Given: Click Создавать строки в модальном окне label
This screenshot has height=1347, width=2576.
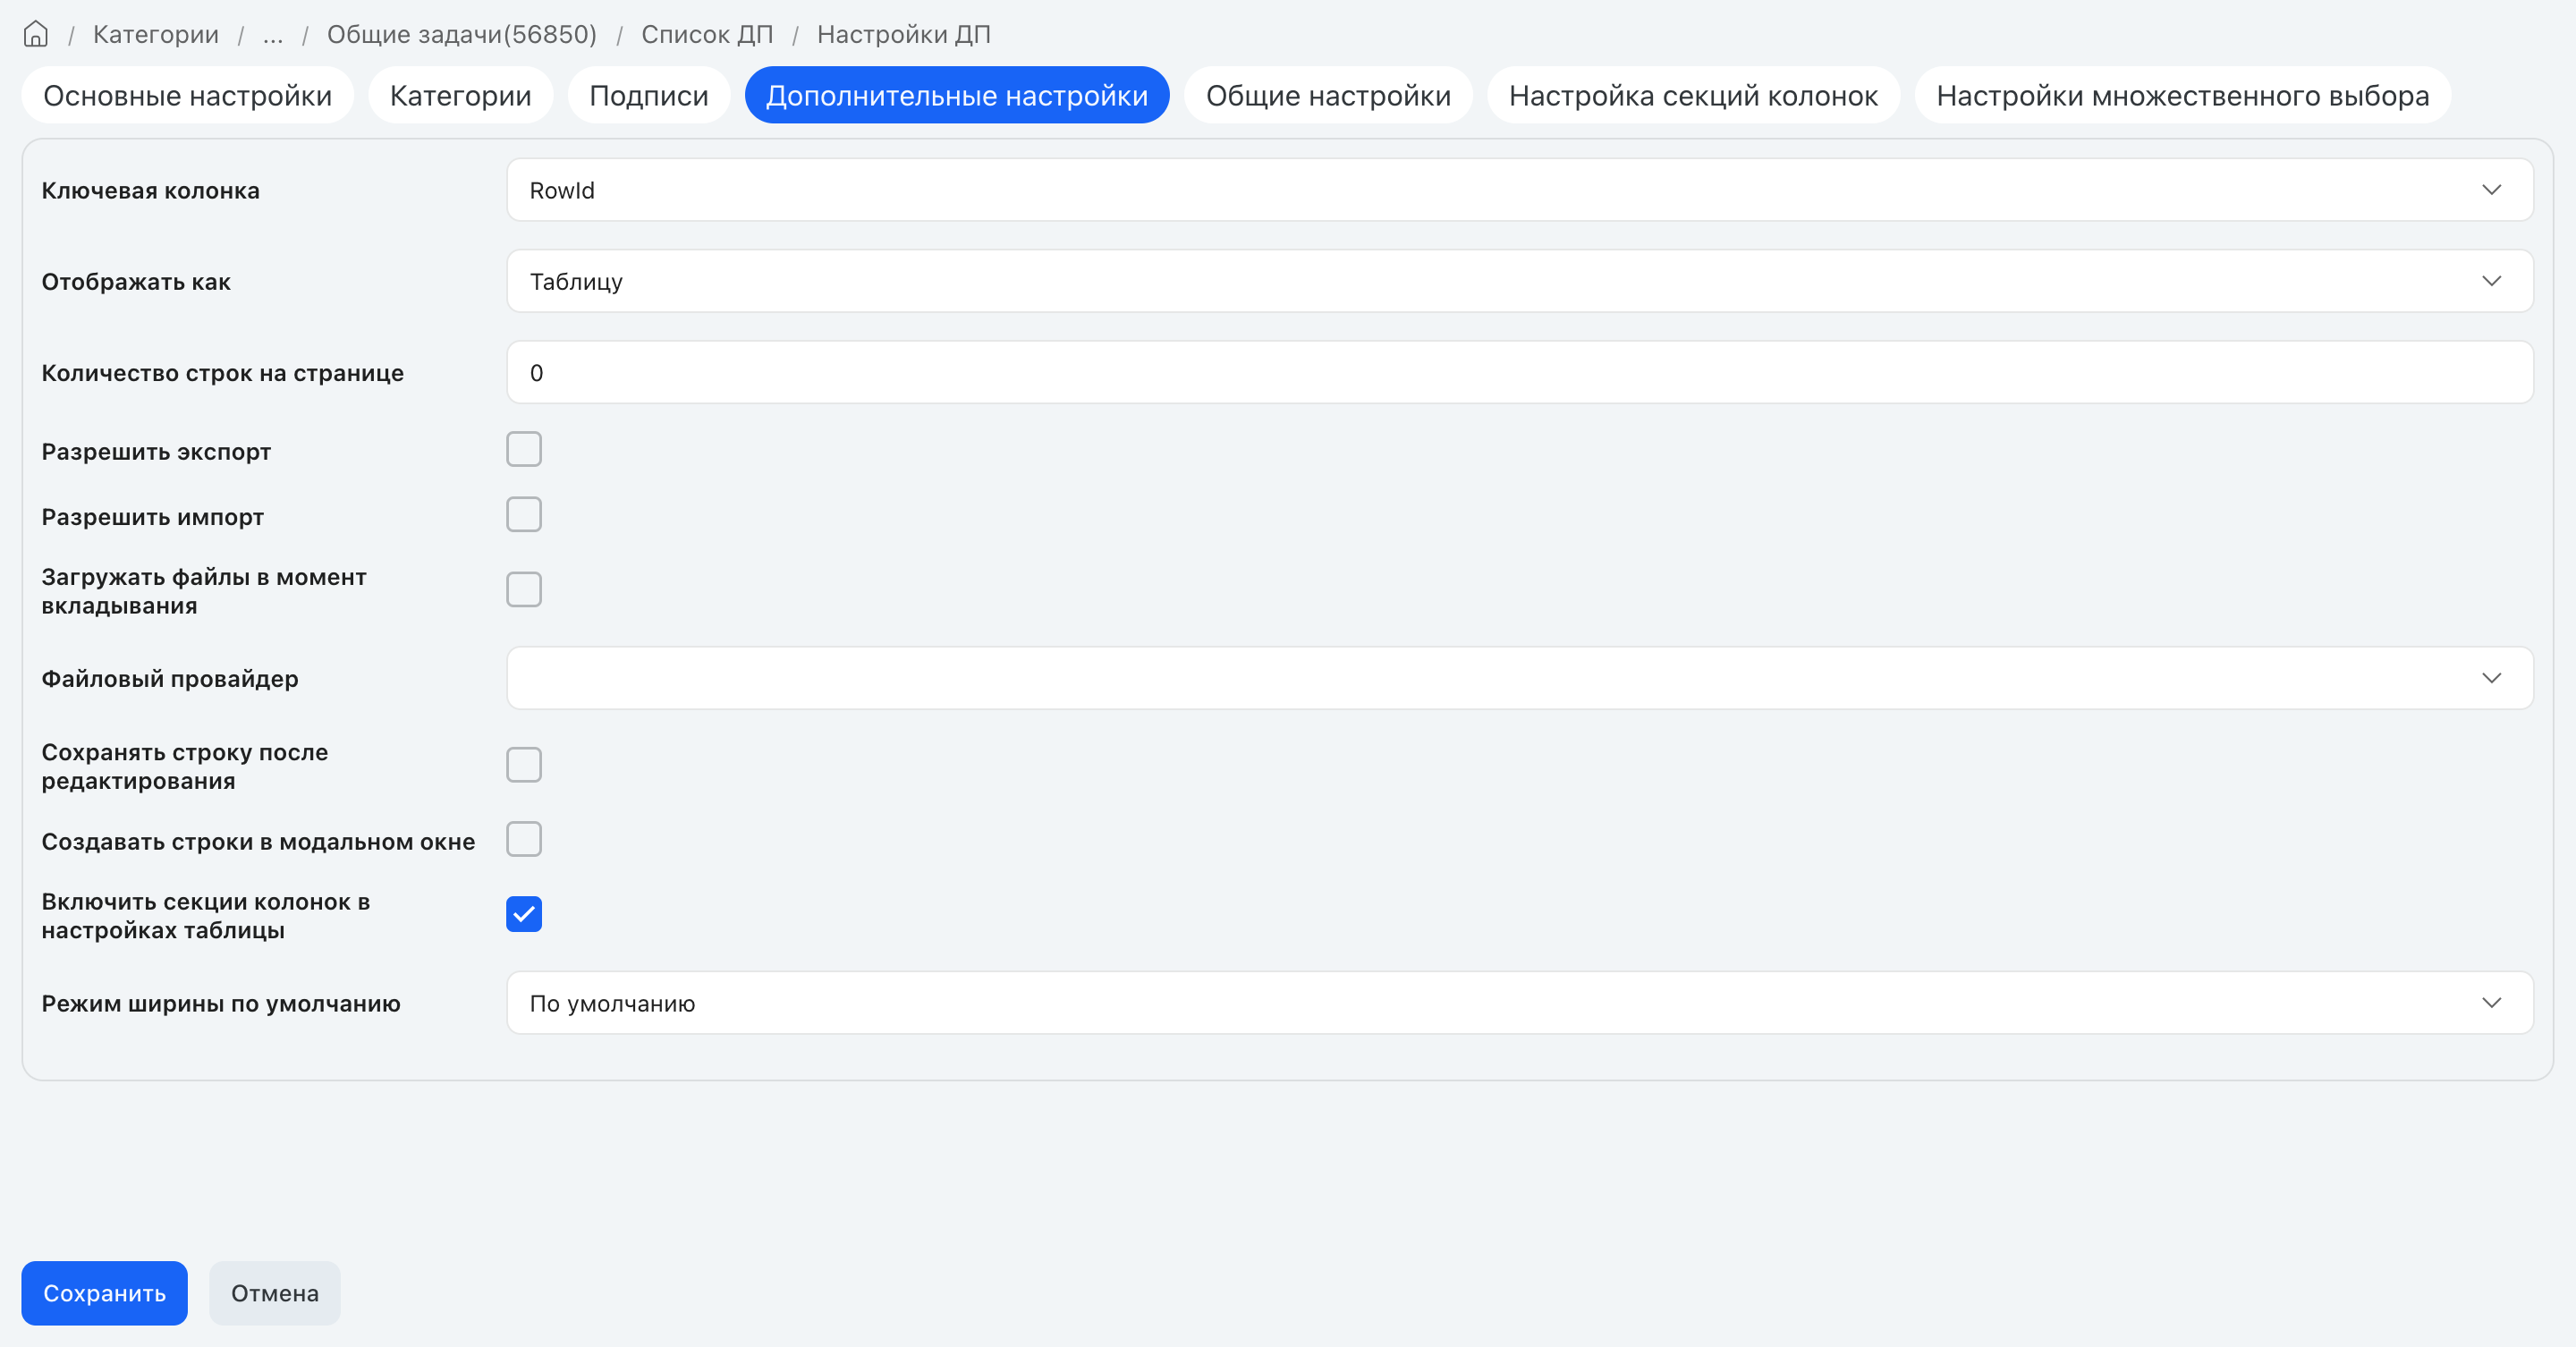Looking at the screenshot, I should click(259, 842).
